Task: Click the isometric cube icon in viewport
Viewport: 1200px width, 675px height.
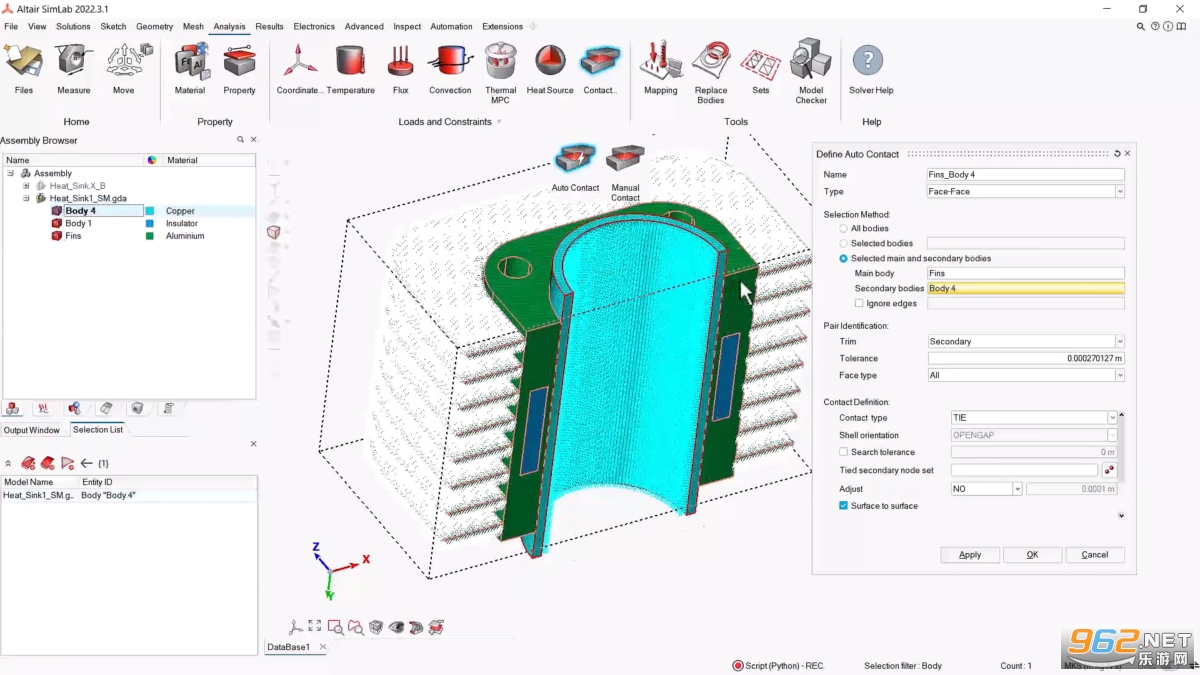Action: [273, 232]
